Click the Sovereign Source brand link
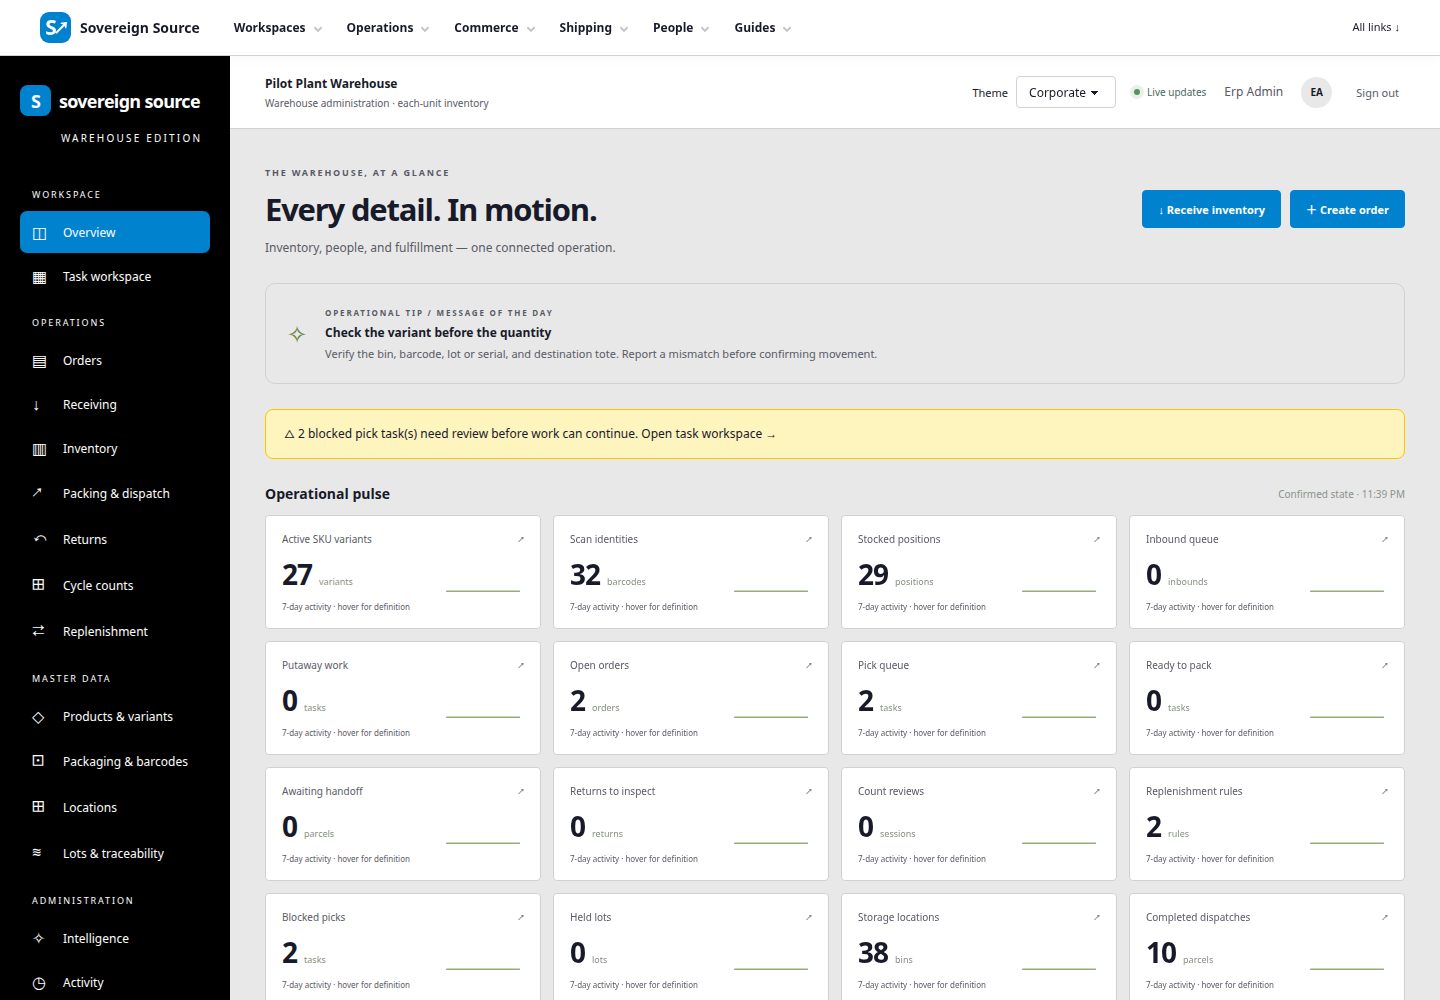 click(120, 27)
